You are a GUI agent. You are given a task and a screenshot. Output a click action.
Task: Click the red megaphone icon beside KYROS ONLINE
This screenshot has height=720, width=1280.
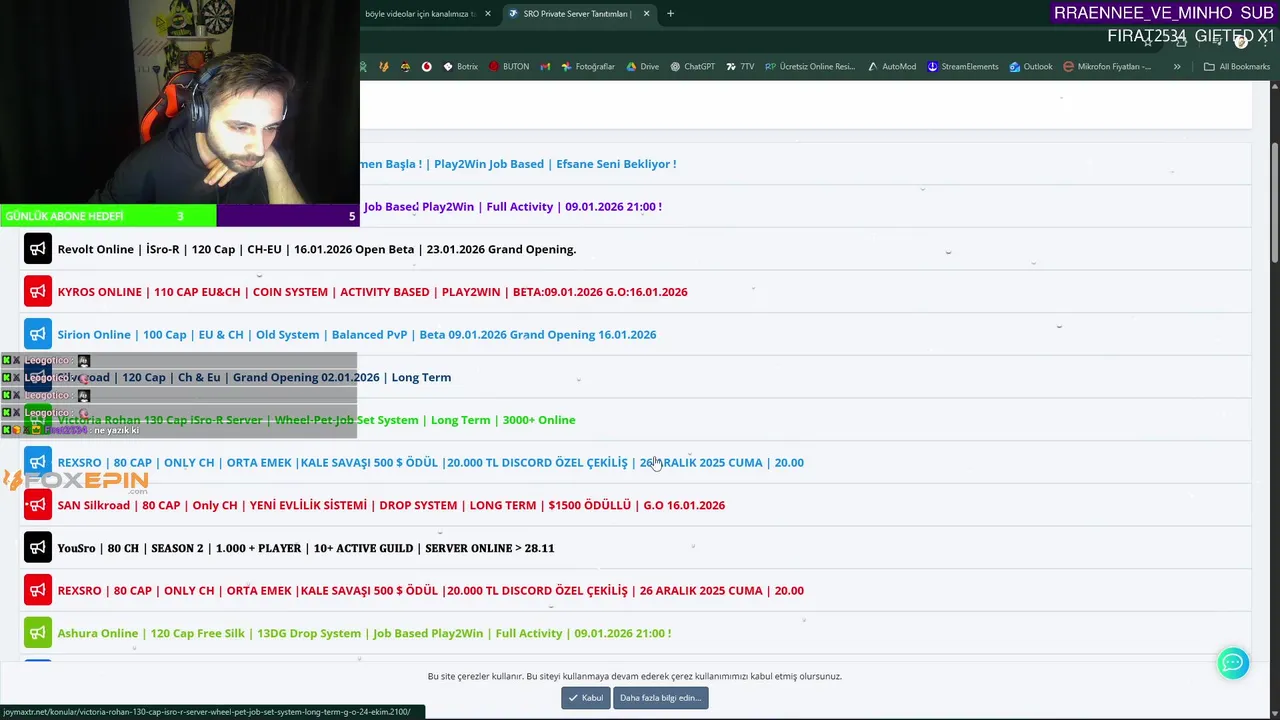[x=37, y=292]
